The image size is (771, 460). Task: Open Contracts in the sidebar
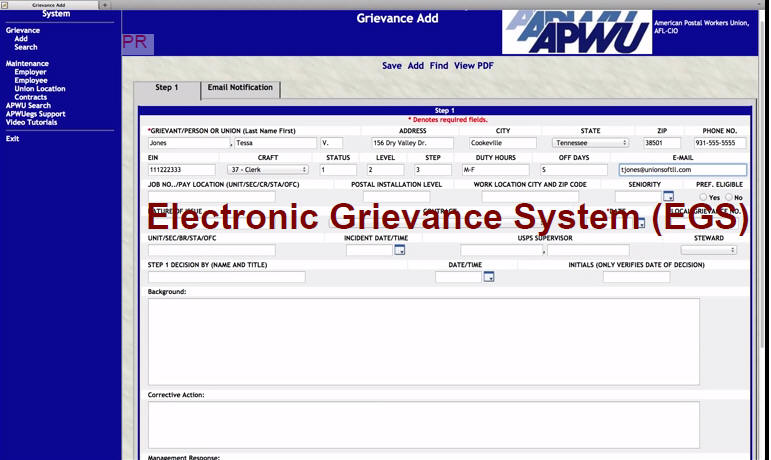tap(30, 97)
